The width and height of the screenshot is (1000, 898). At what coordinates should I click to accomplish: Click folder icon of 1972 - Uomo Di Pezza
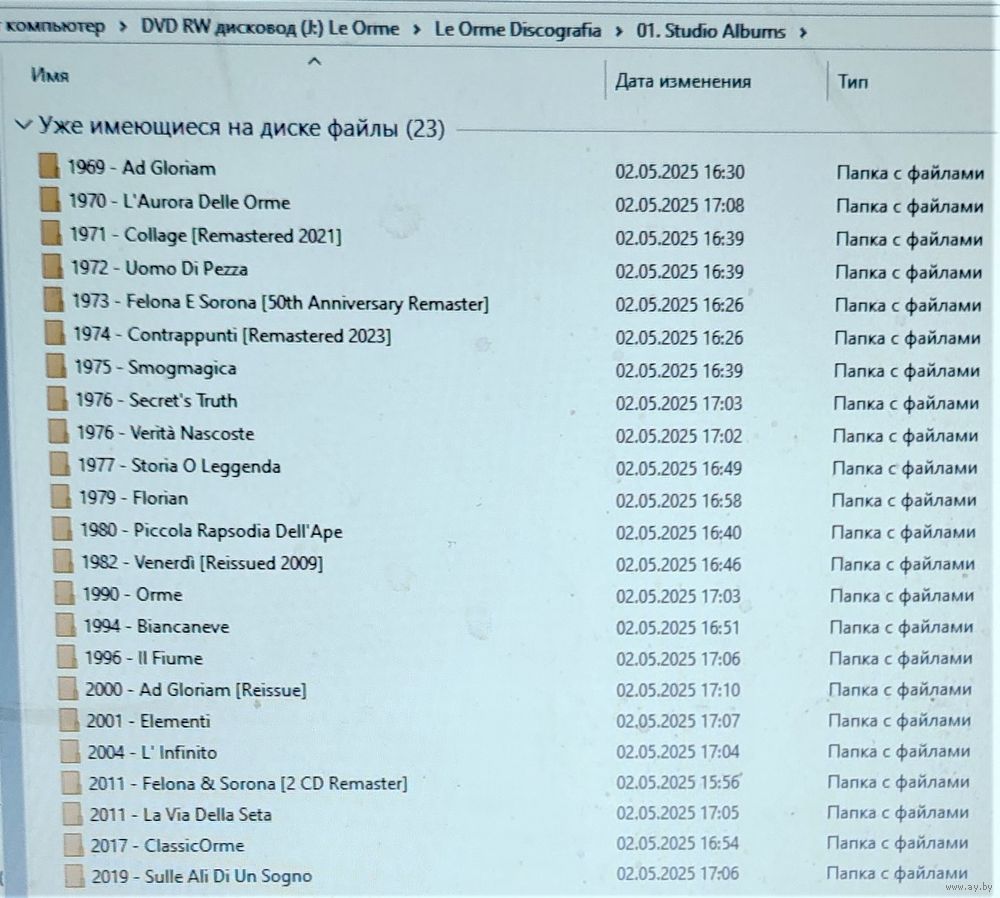point(52,266)
